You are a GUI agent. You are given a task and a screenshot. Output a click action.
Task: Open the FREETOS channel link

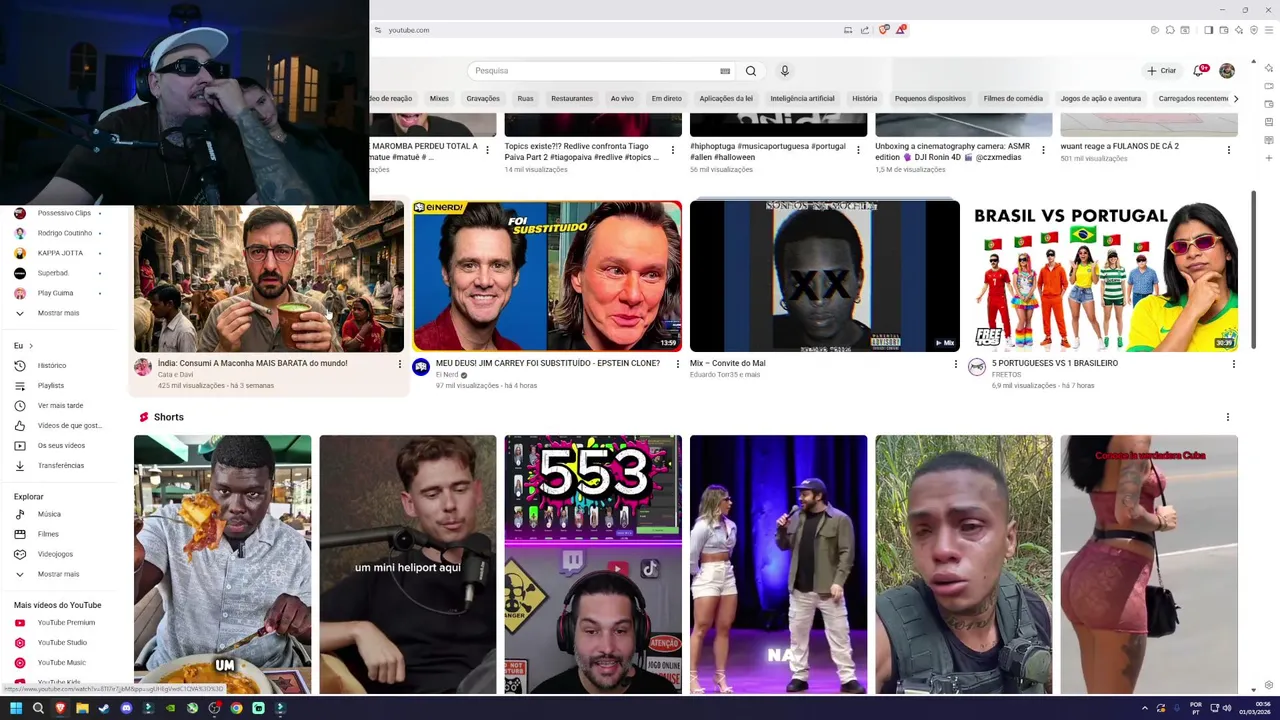click(1006, 375)
